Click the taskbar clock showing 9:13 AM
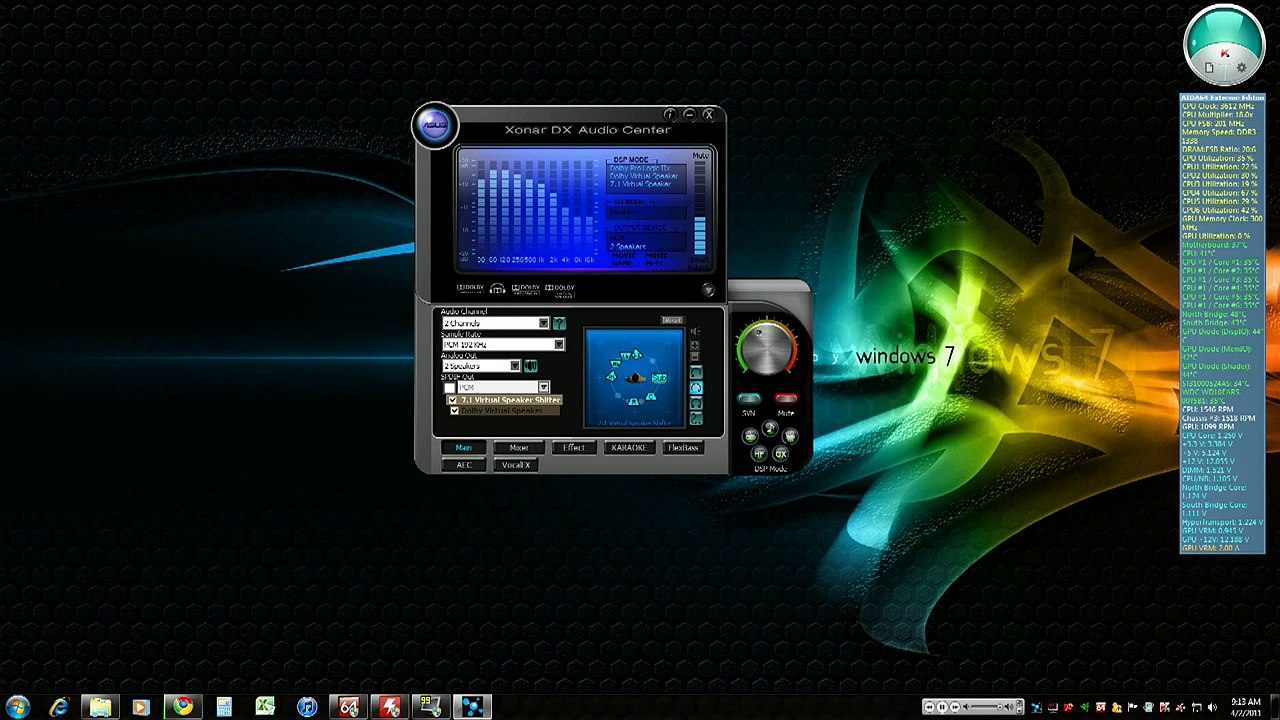Viewport: 1280px width, 720px height. click(1246, 708)
